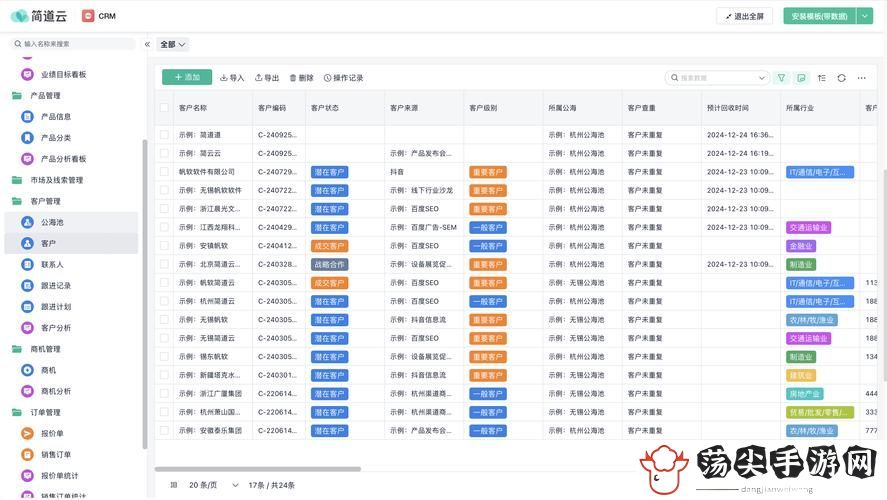
Task: Open 公海池 in the sidebar
Action: coord(52,222)
